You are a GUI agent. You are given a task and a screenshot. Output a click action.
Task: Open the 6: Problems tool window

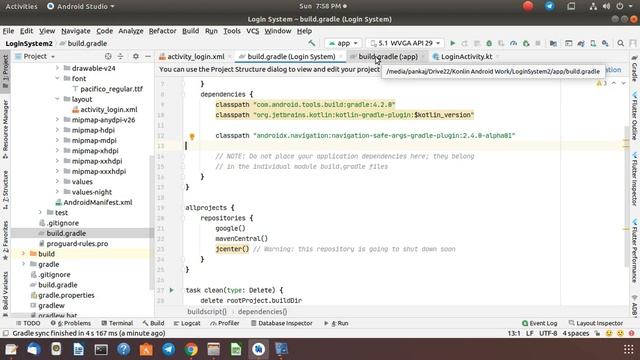71,323
